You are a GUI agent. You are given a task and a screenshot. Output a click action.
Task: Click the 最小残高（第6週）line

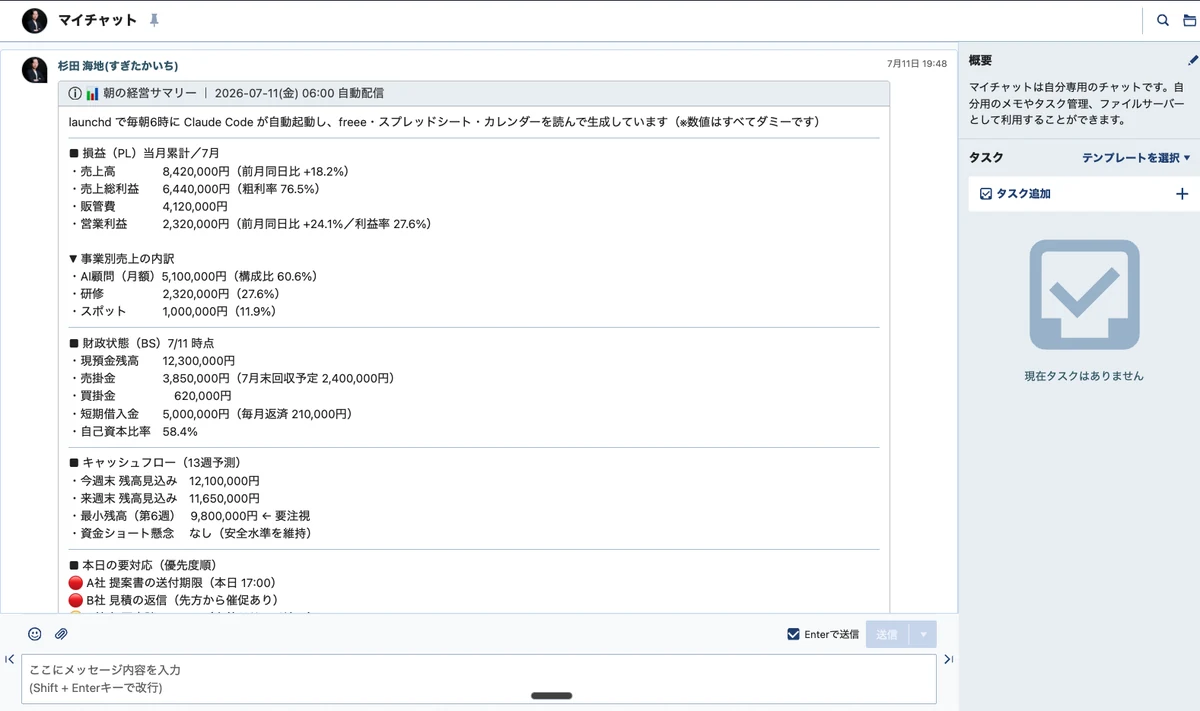pos(190,516)
